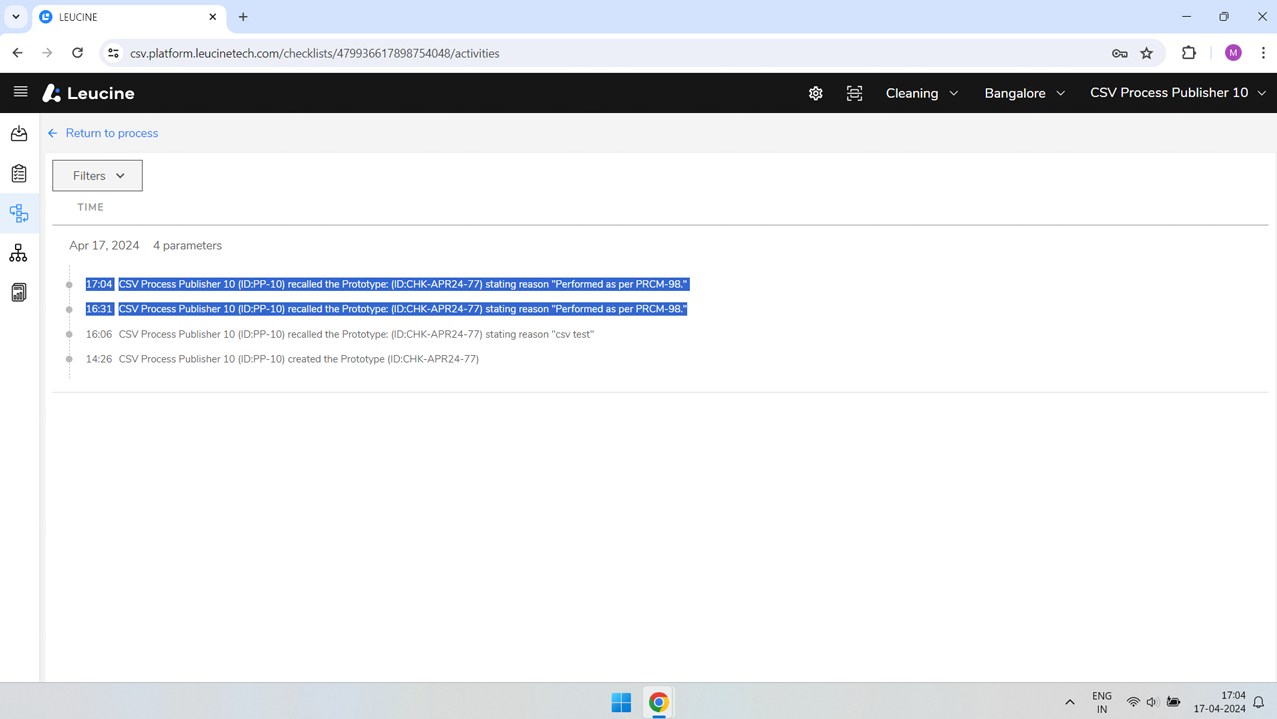Open the taskbar clock and date
Viewport: 1277px width, 719px height.
[1220, 702]
